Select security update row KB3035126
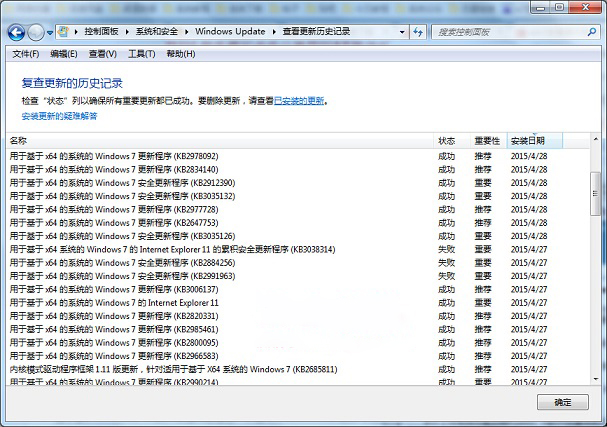Image resolution: width=607 pixels, height=427 pixels. click(x=298, y=236)
